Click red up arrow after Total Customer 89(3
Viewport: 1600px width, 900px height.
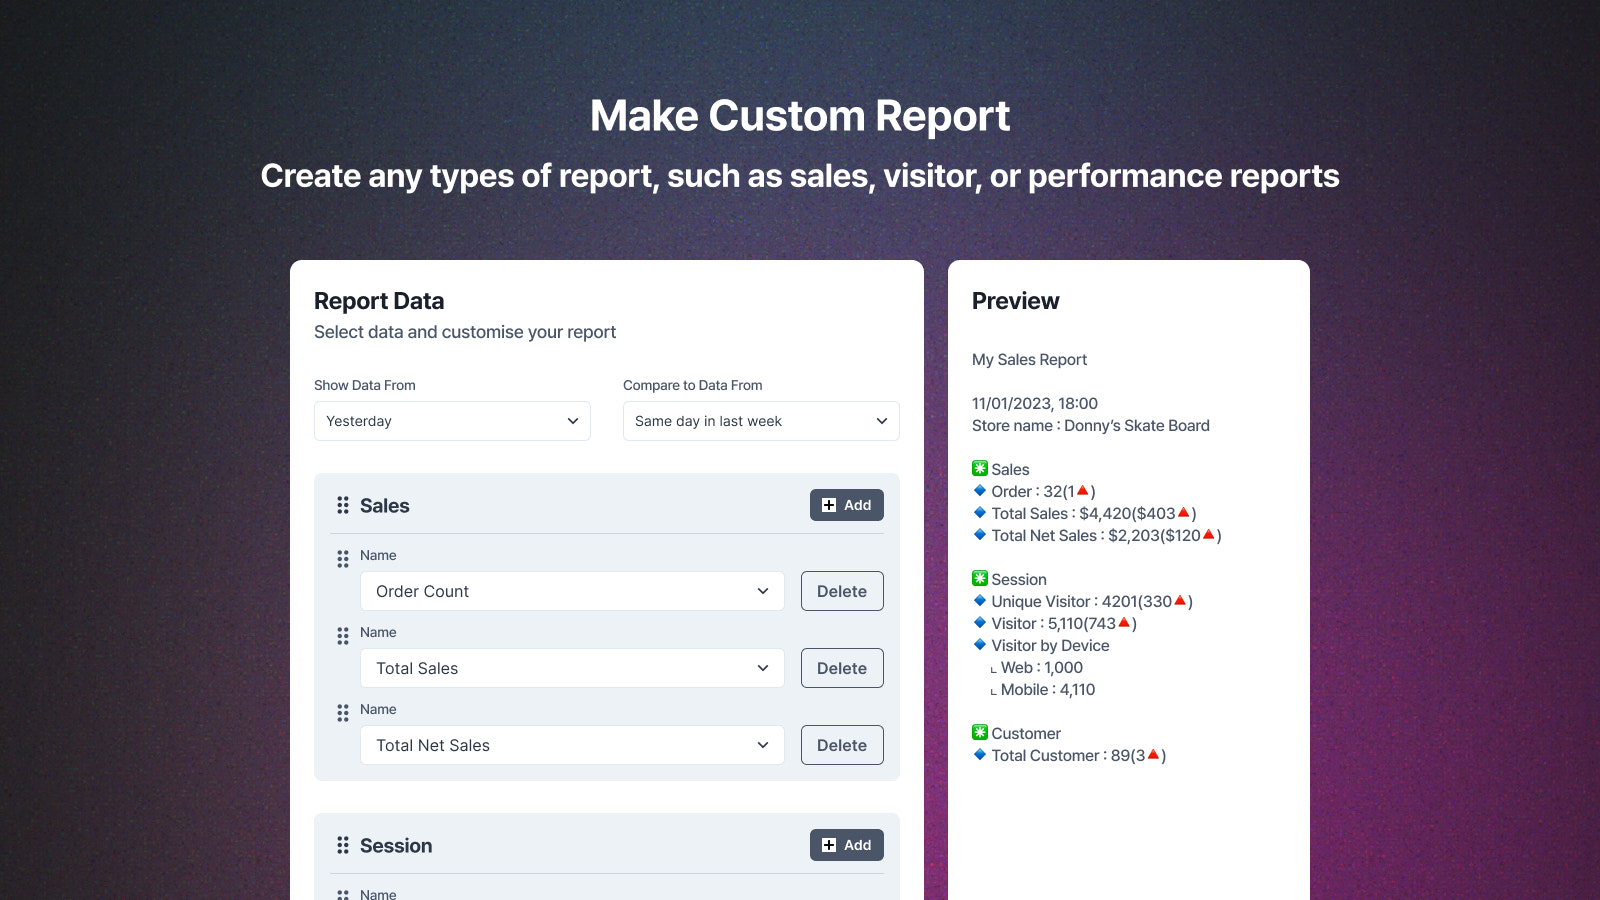[x=1153, y=754]
